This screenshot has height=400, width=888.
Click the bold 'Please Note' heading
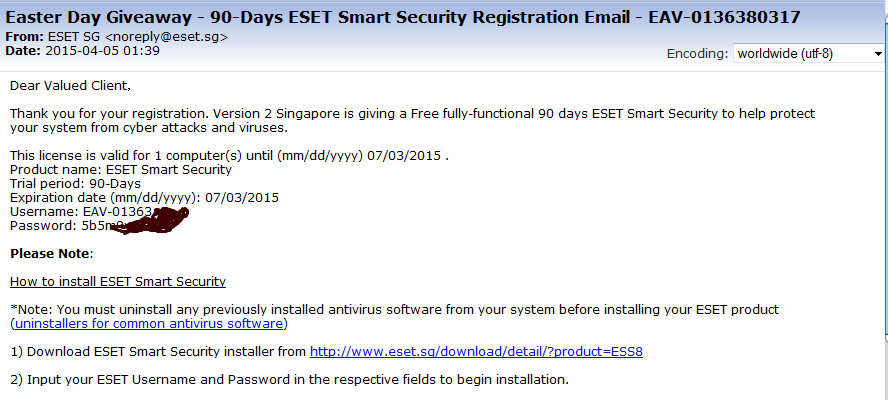[x=51, y=254]
